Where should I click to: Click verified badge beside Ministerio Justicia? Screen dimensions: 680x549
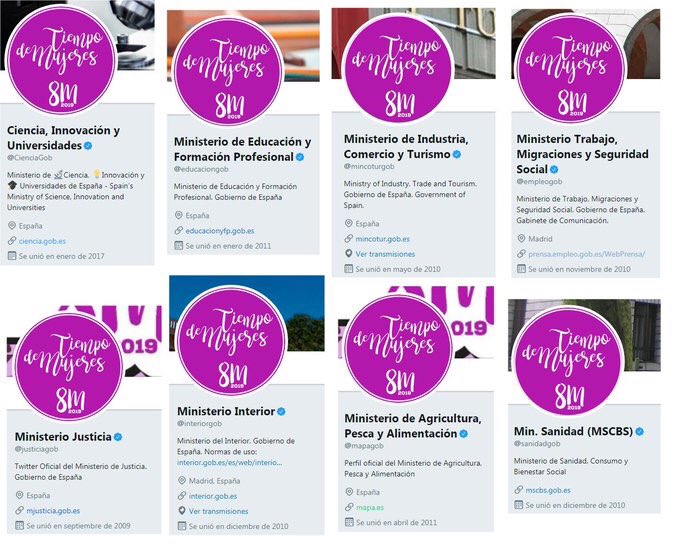click(118, 437)
